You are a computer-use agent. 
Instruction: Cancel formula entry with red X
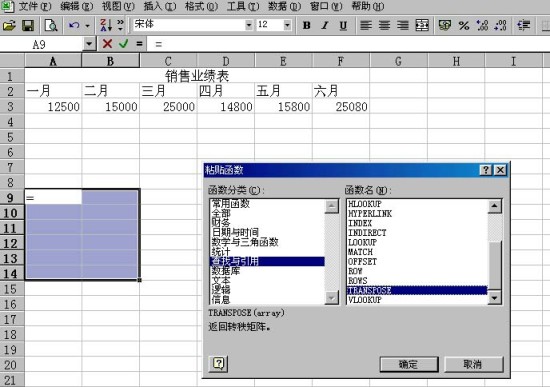point(107,44)
